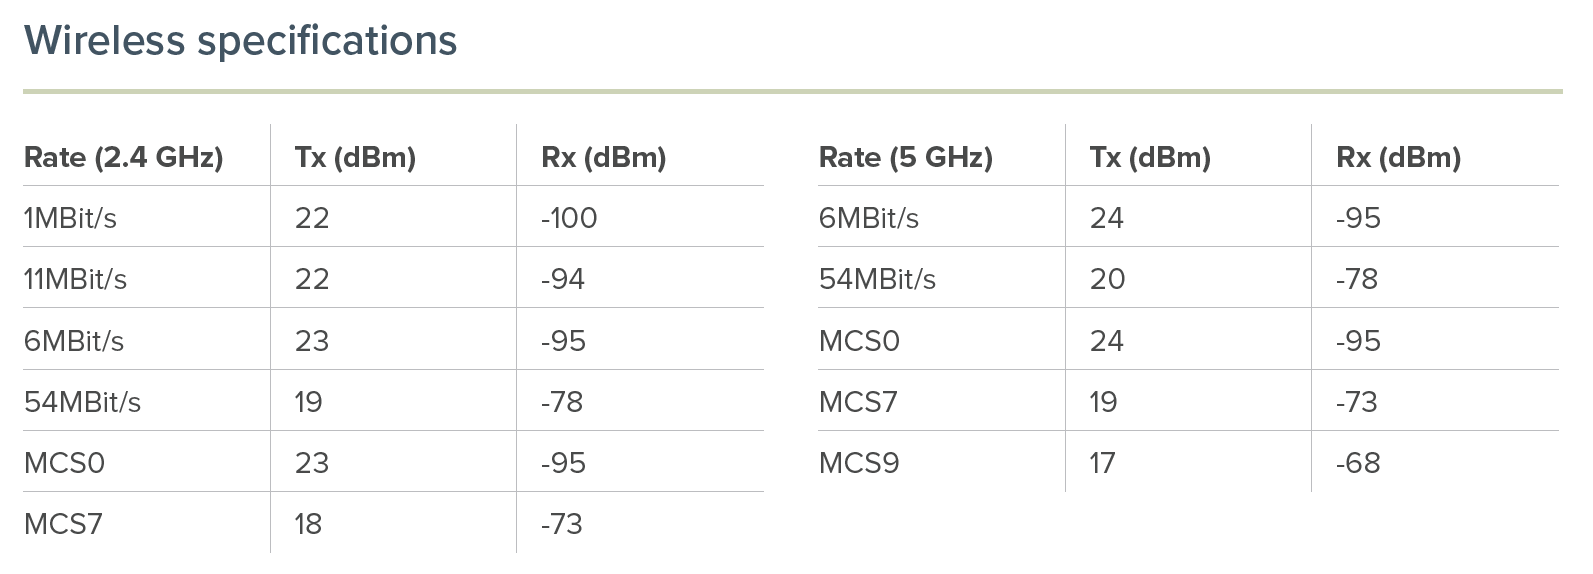The height and width of the screenshot is (574, 1593).
Task: Click the "1MBit/s" rate cell
Action: tap(70, 218)
